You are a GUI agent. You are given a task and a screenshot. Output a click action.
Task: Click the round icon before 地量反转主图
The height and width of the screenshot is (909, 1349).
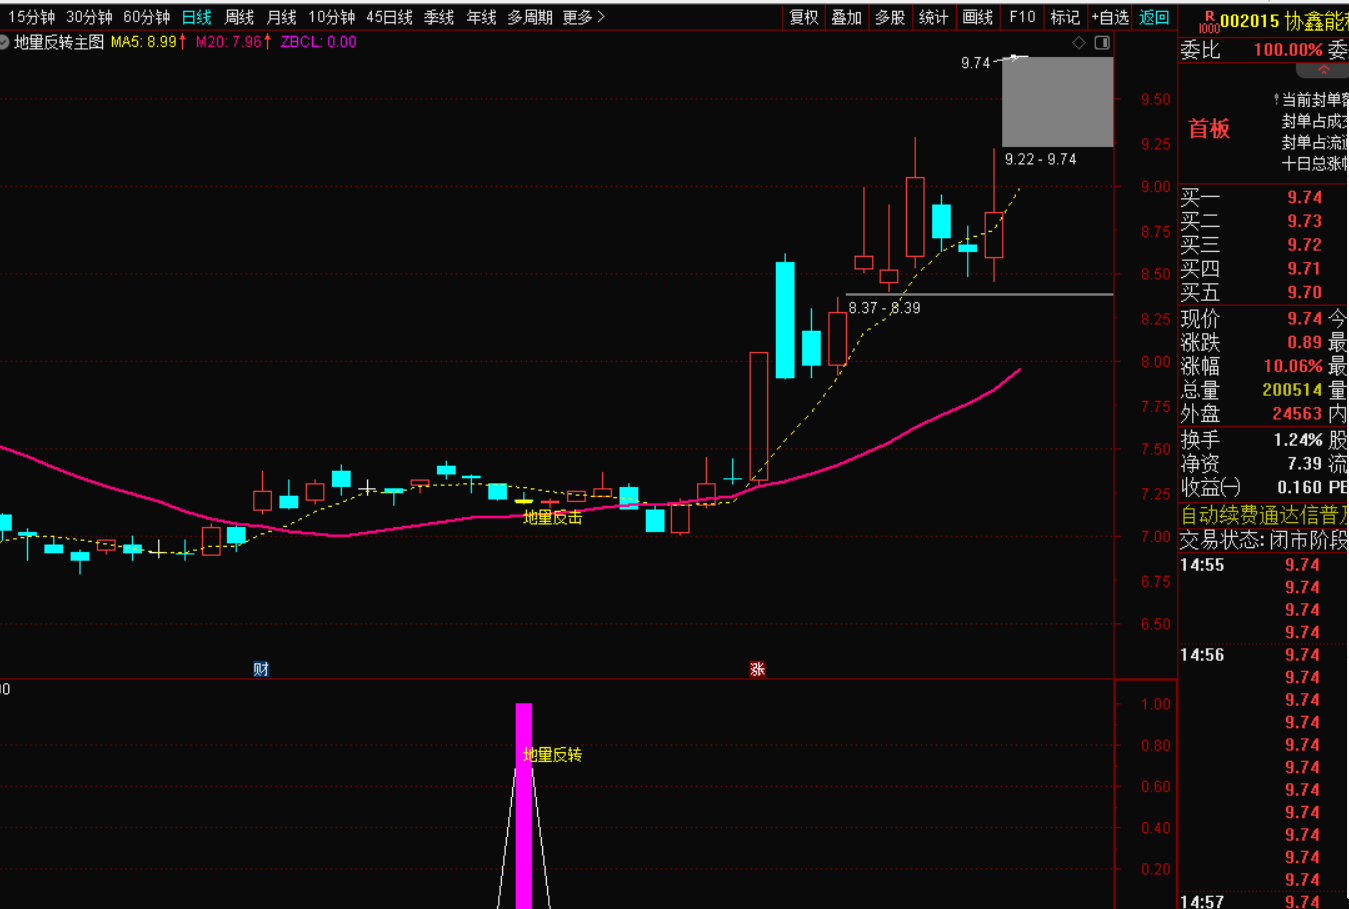pos(5,42)
